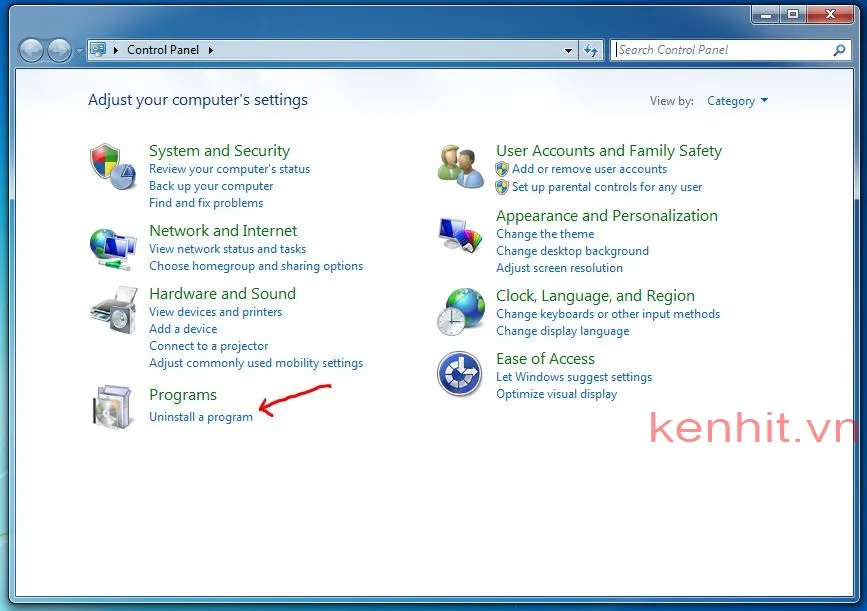
Task: Click the Appearance and Personalization theme icon
Action: 459,232
